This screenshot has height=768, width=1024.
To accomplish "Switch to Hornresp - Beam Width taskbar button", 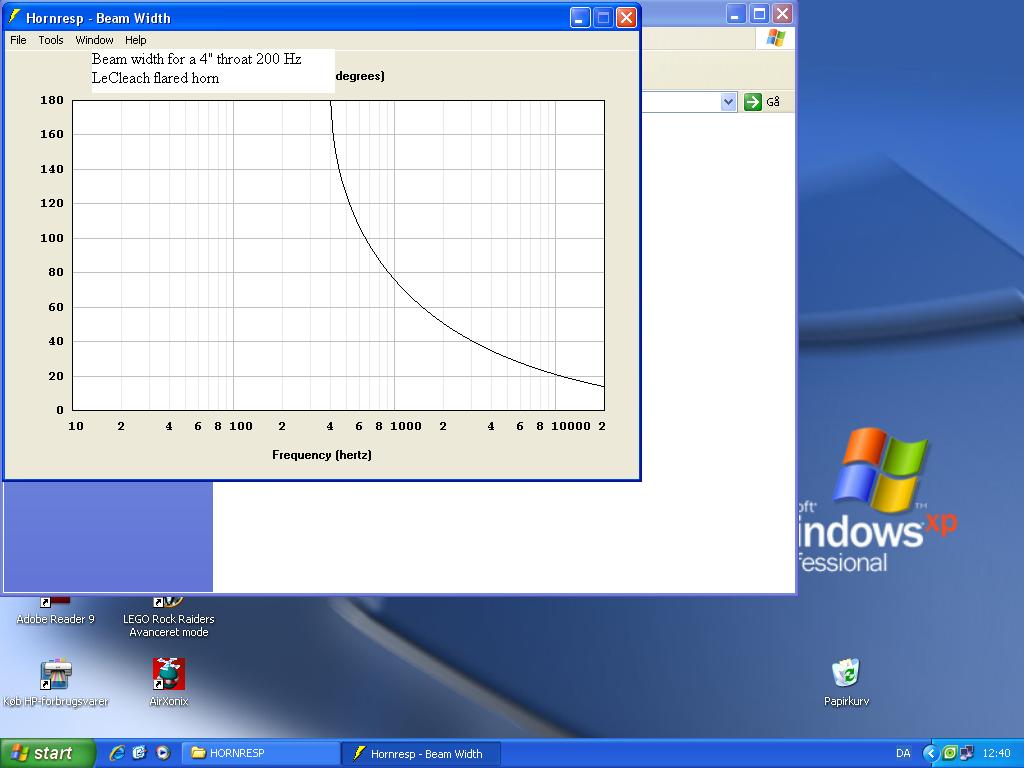I will [x=421, y=754].
